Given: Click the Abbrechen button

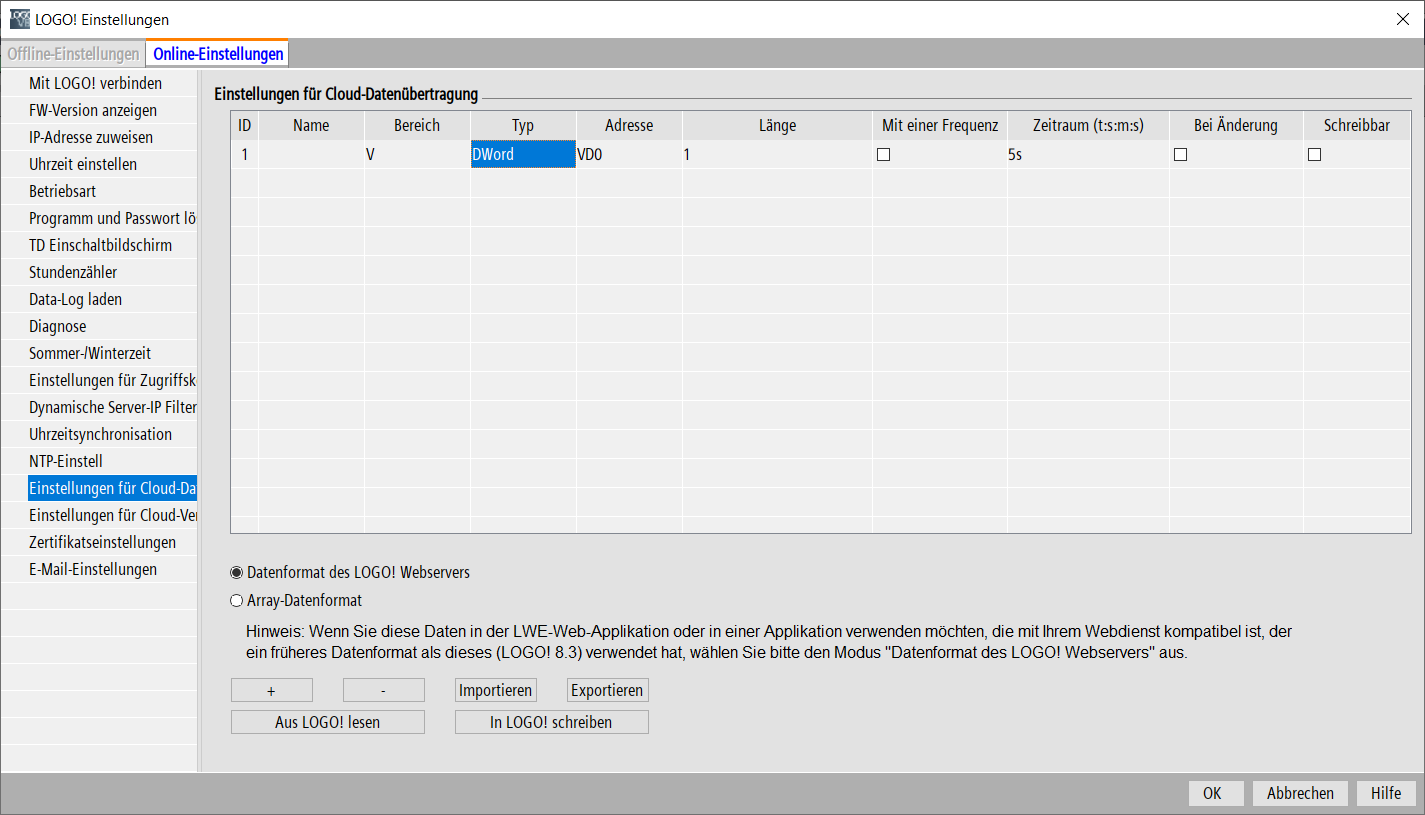Looking at the screenshot, I should pyautogui.click(x=1300, y=793).
